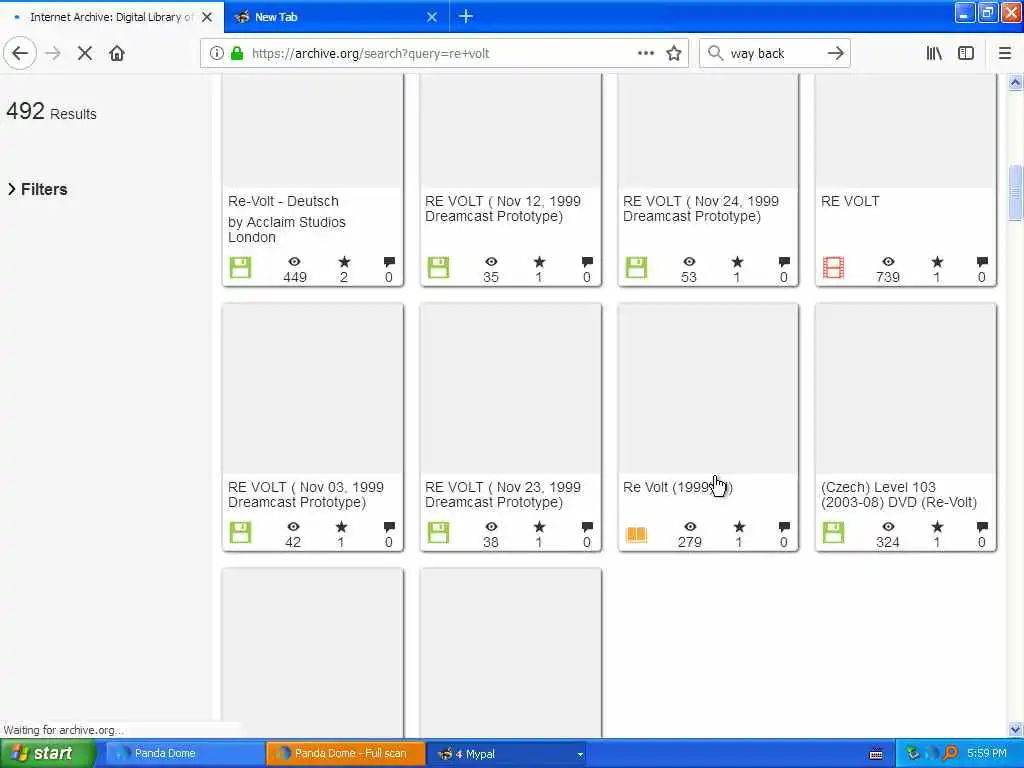The width and height of the screenshot is (1024, 768).
Task: Open RE VOLT (Nov 23, 1999 Dreamcast Prototype) title
Action: [503, 494]
